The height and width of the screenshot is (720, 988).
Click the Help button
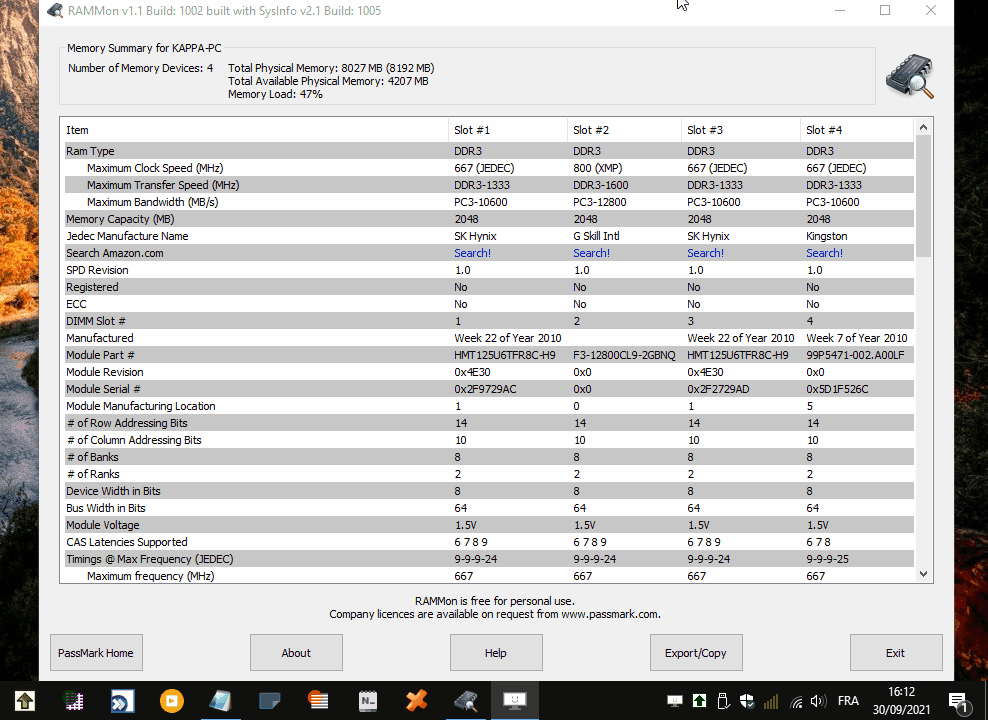click(x=496, y=653)
